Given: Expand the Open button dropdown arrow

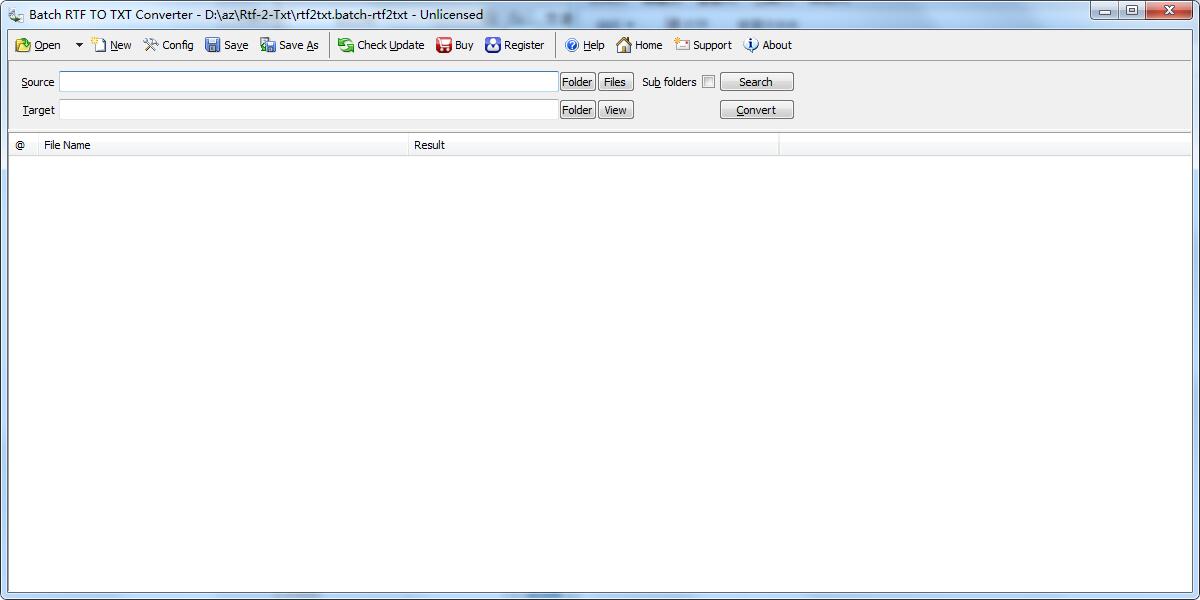Looking at the screenshot, I should pyautogui.click(x=79, y=45).
